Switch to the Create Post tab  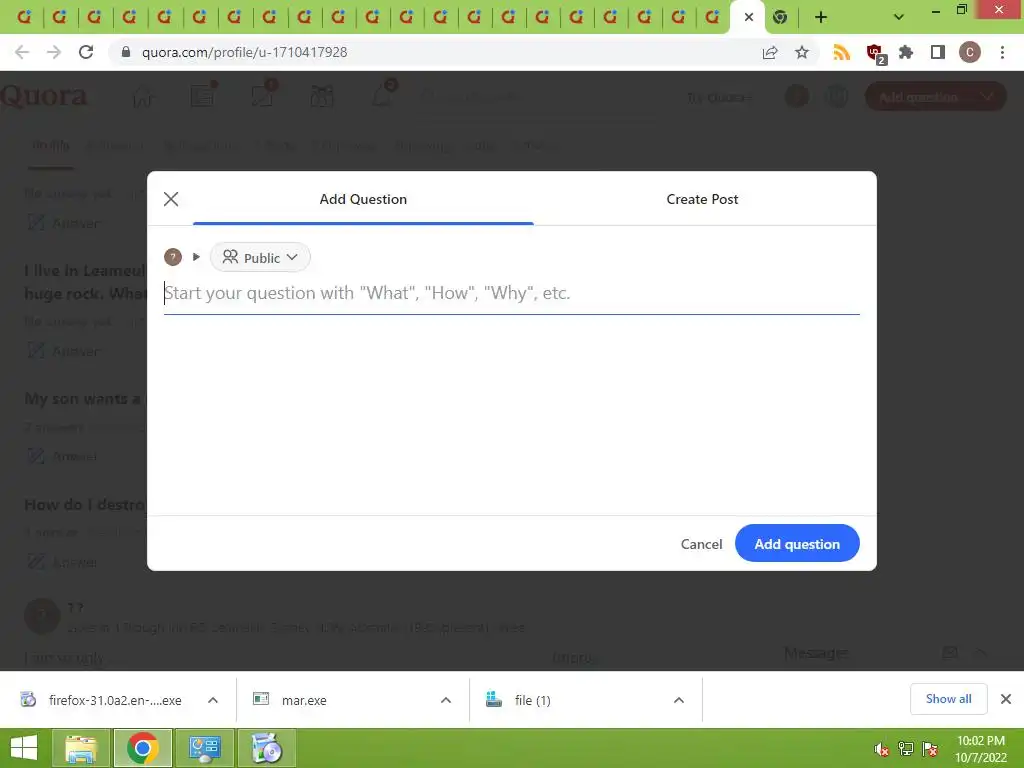[x=702, y=199]
